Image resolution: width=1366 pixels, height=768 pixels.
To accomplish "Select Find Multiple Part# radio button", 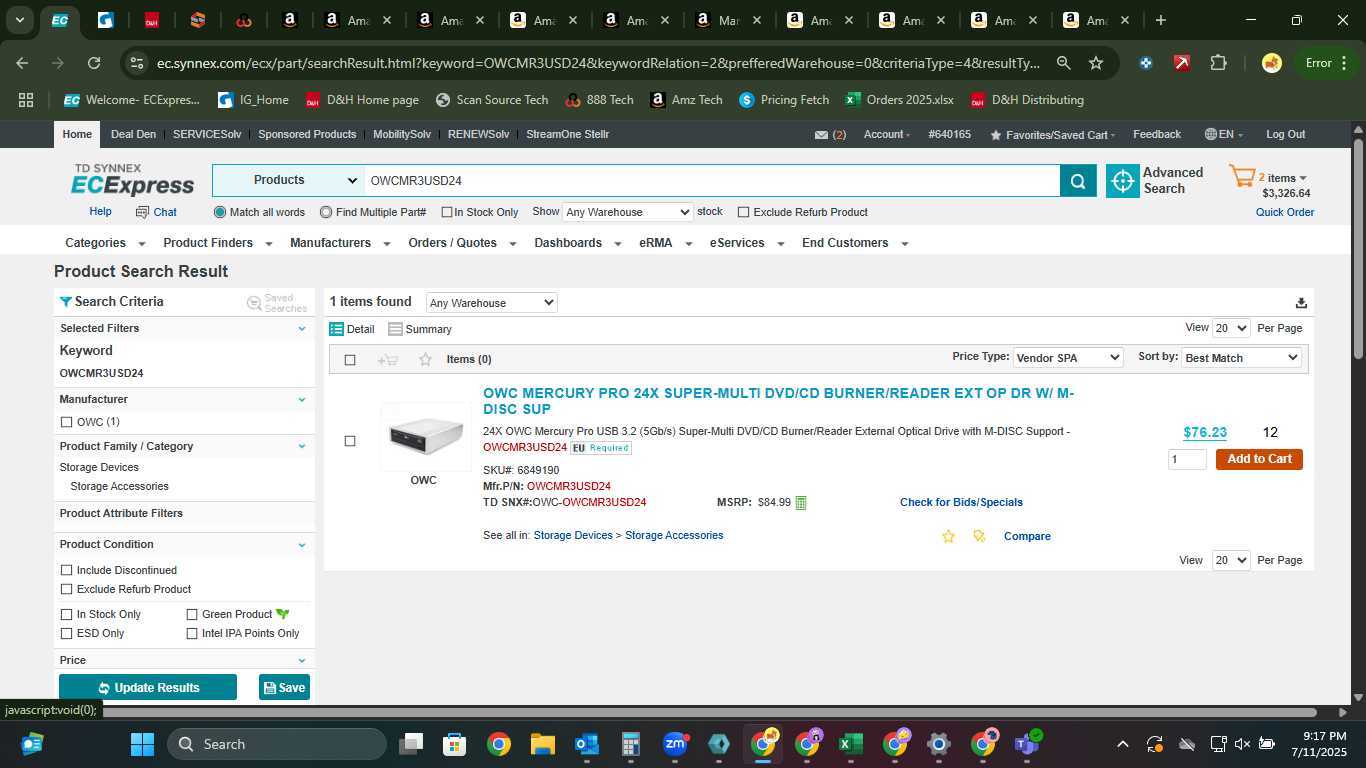I will [326, 212].
